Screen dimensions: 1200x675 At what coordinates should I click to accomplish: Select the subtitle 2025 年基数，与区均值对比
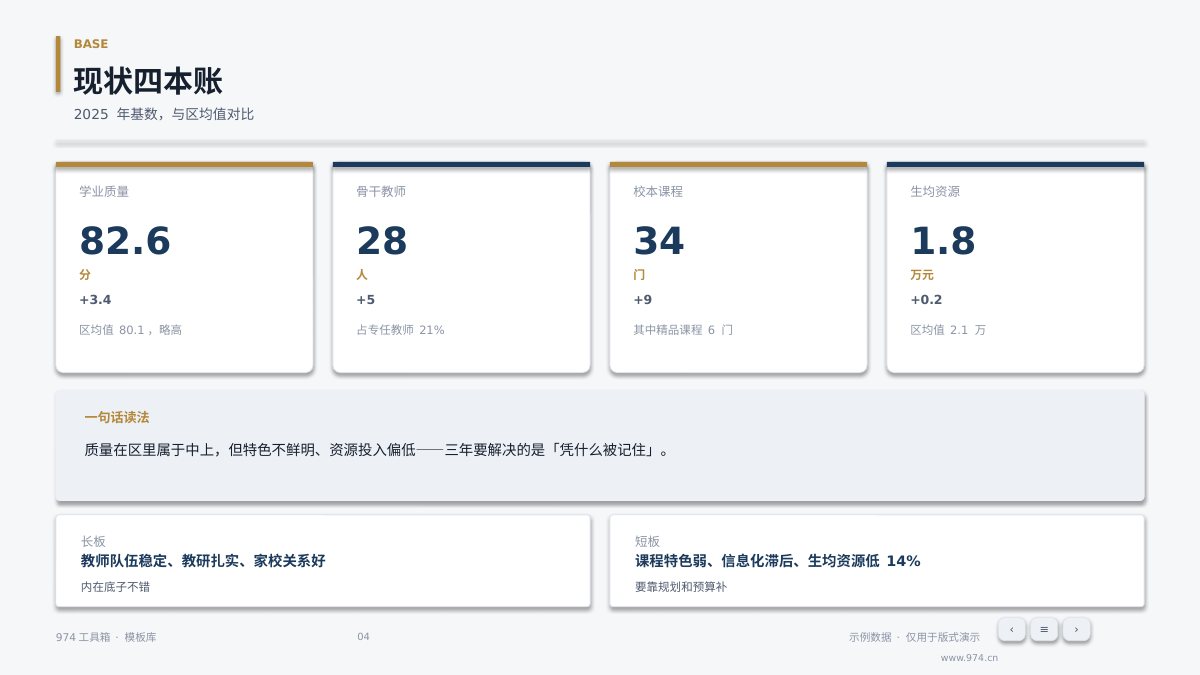[x=164, y=114]
